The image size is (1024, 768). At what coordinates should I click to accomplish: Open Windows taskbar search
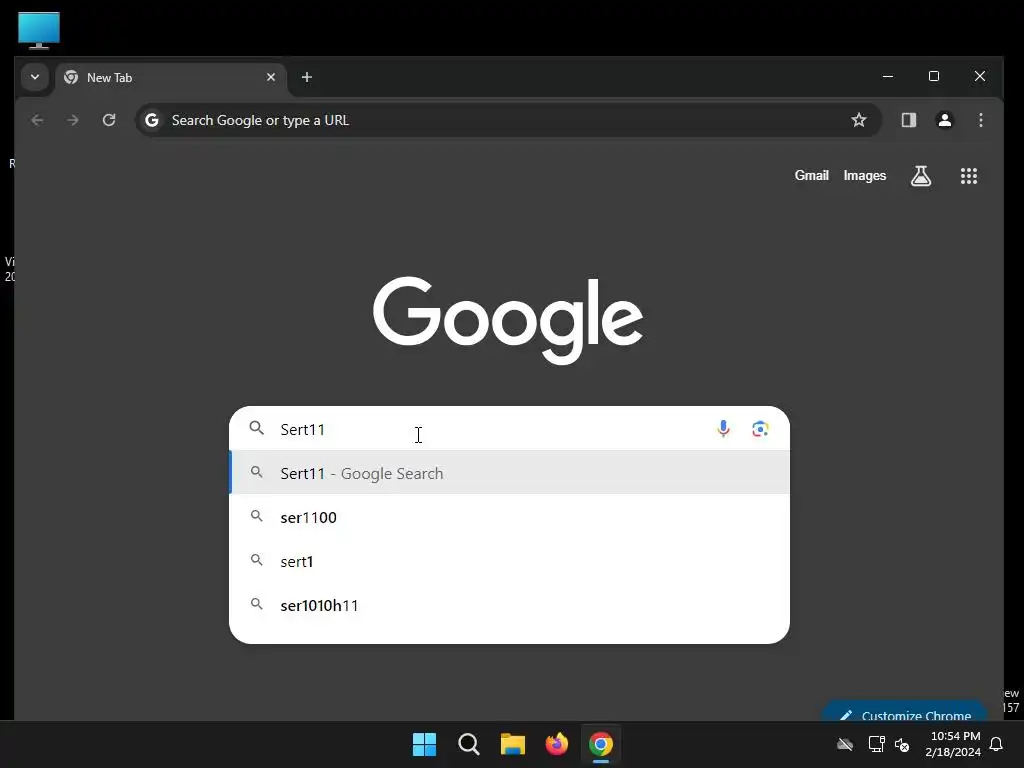(468, 744)
